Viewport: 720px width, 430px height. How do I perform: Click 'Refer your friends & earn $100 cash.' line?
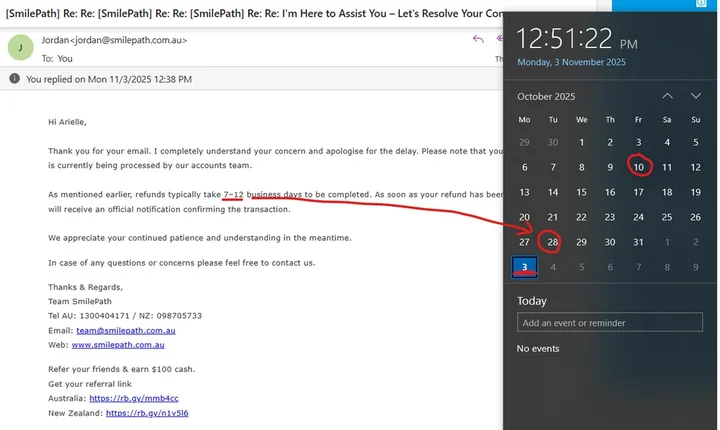coord(122,369)
